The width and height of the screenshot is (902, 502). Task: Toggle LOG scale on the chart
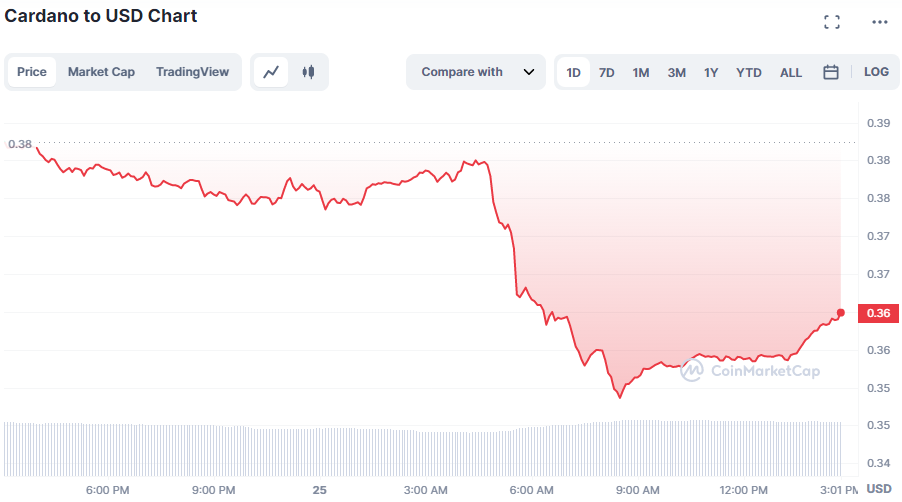click(876, 72)
